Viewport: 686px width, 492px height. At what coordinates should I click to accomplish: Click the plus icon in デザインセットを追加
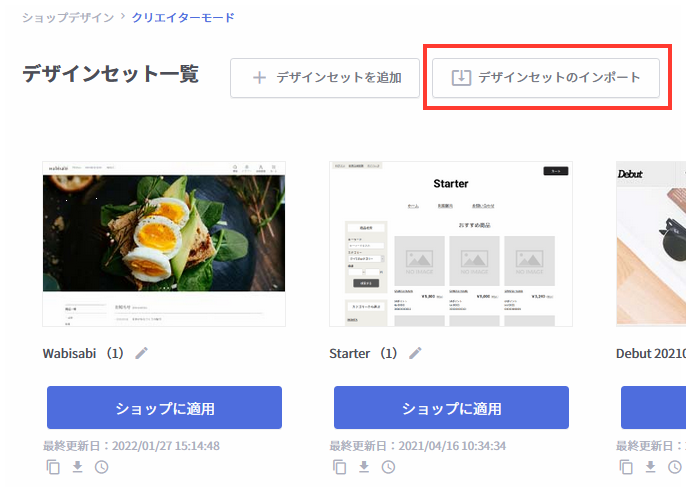[259, 78]
